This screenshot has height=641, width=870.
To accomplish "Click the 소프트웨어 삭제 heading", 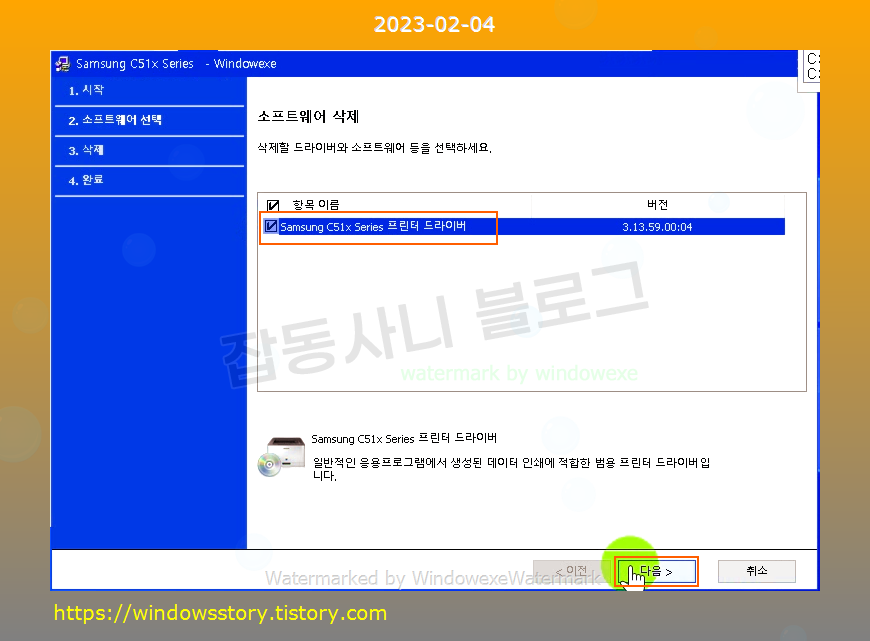I will [x=308, y=117].
